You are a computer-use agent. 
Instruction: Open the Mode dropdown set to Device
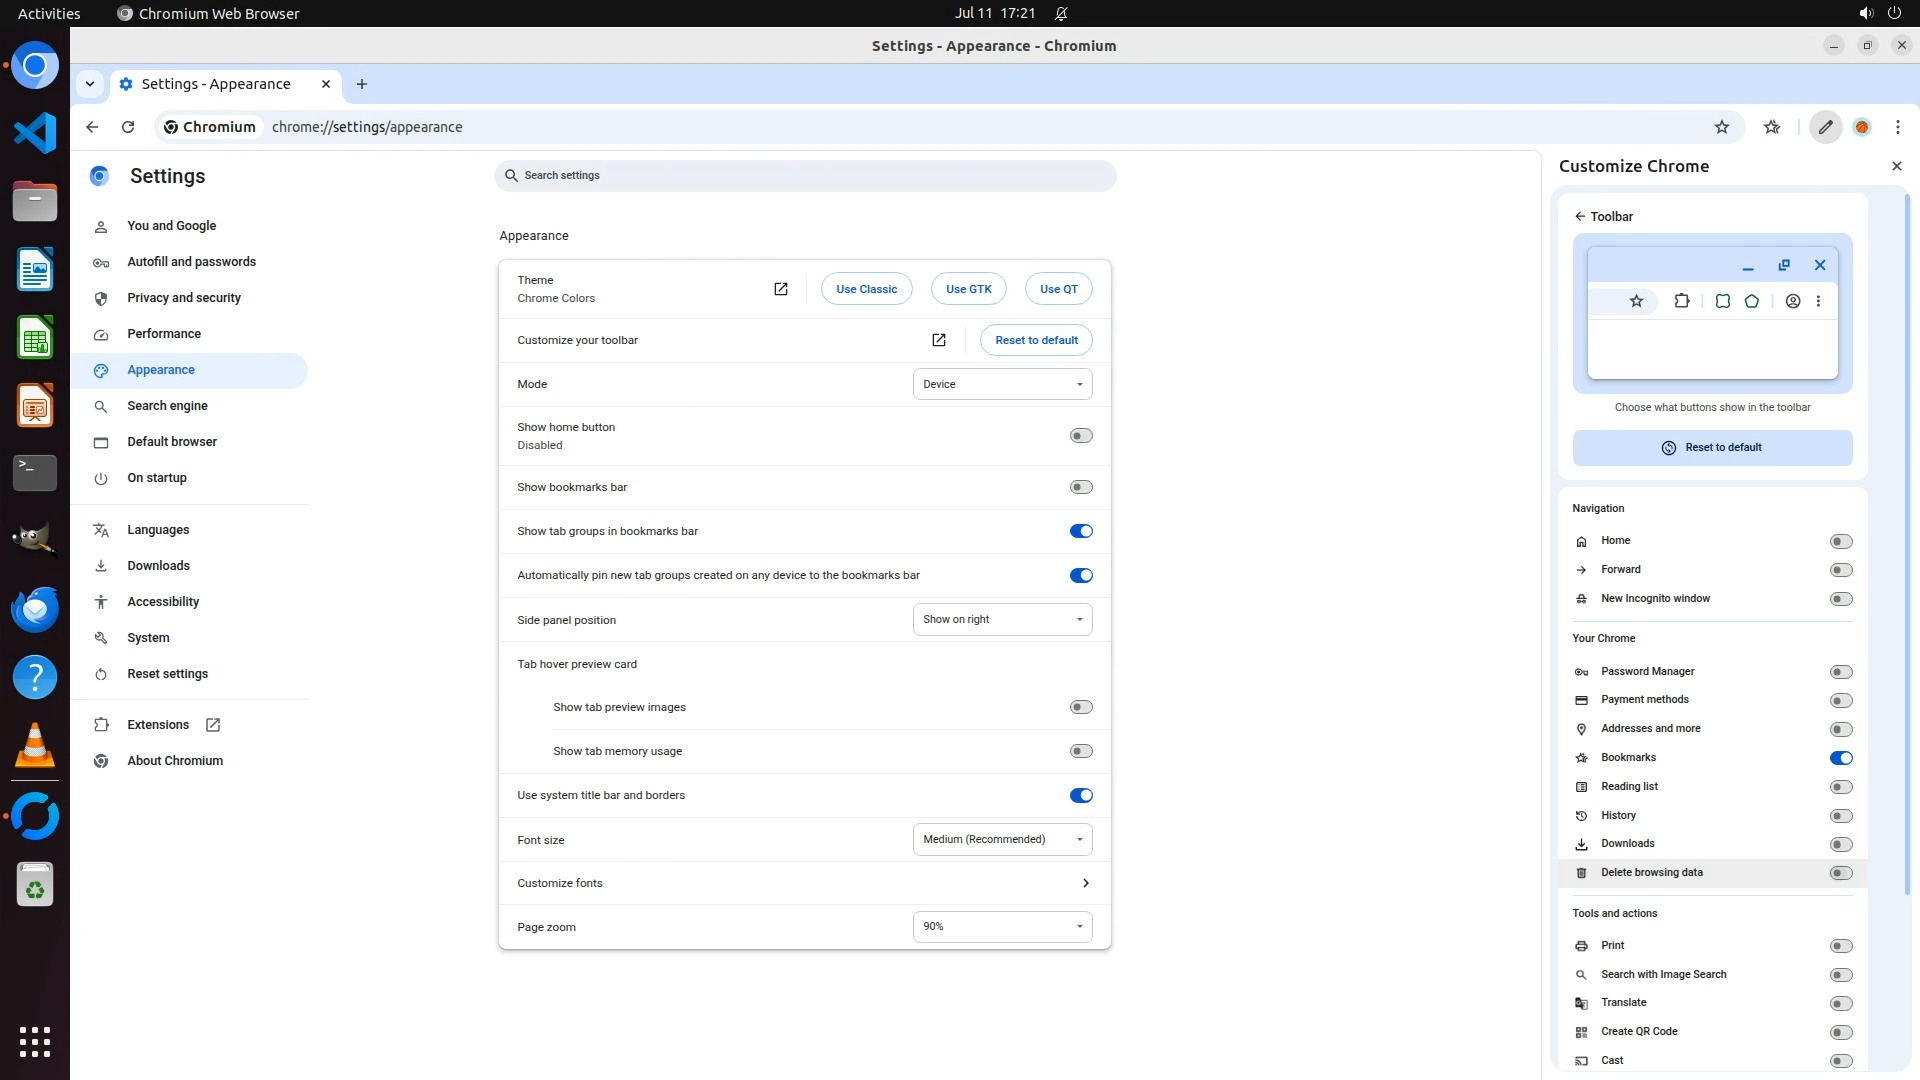tap(1002, 384)
